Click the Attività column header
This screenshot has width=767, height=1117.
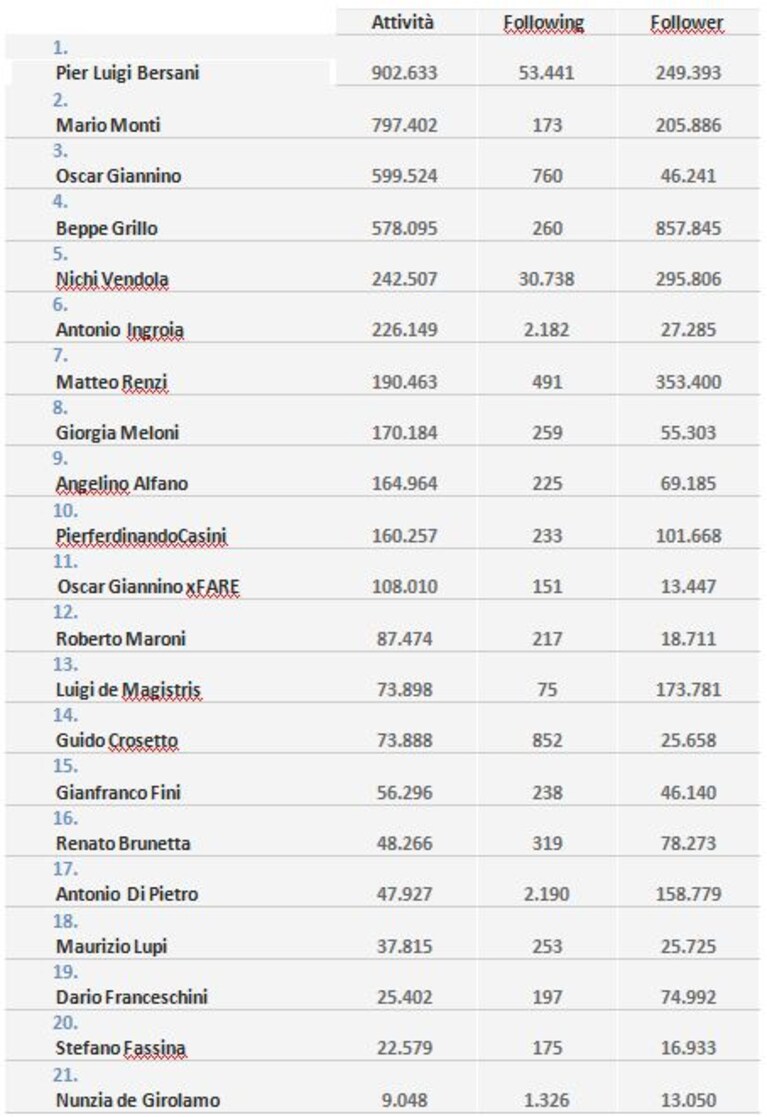[402, 22]
